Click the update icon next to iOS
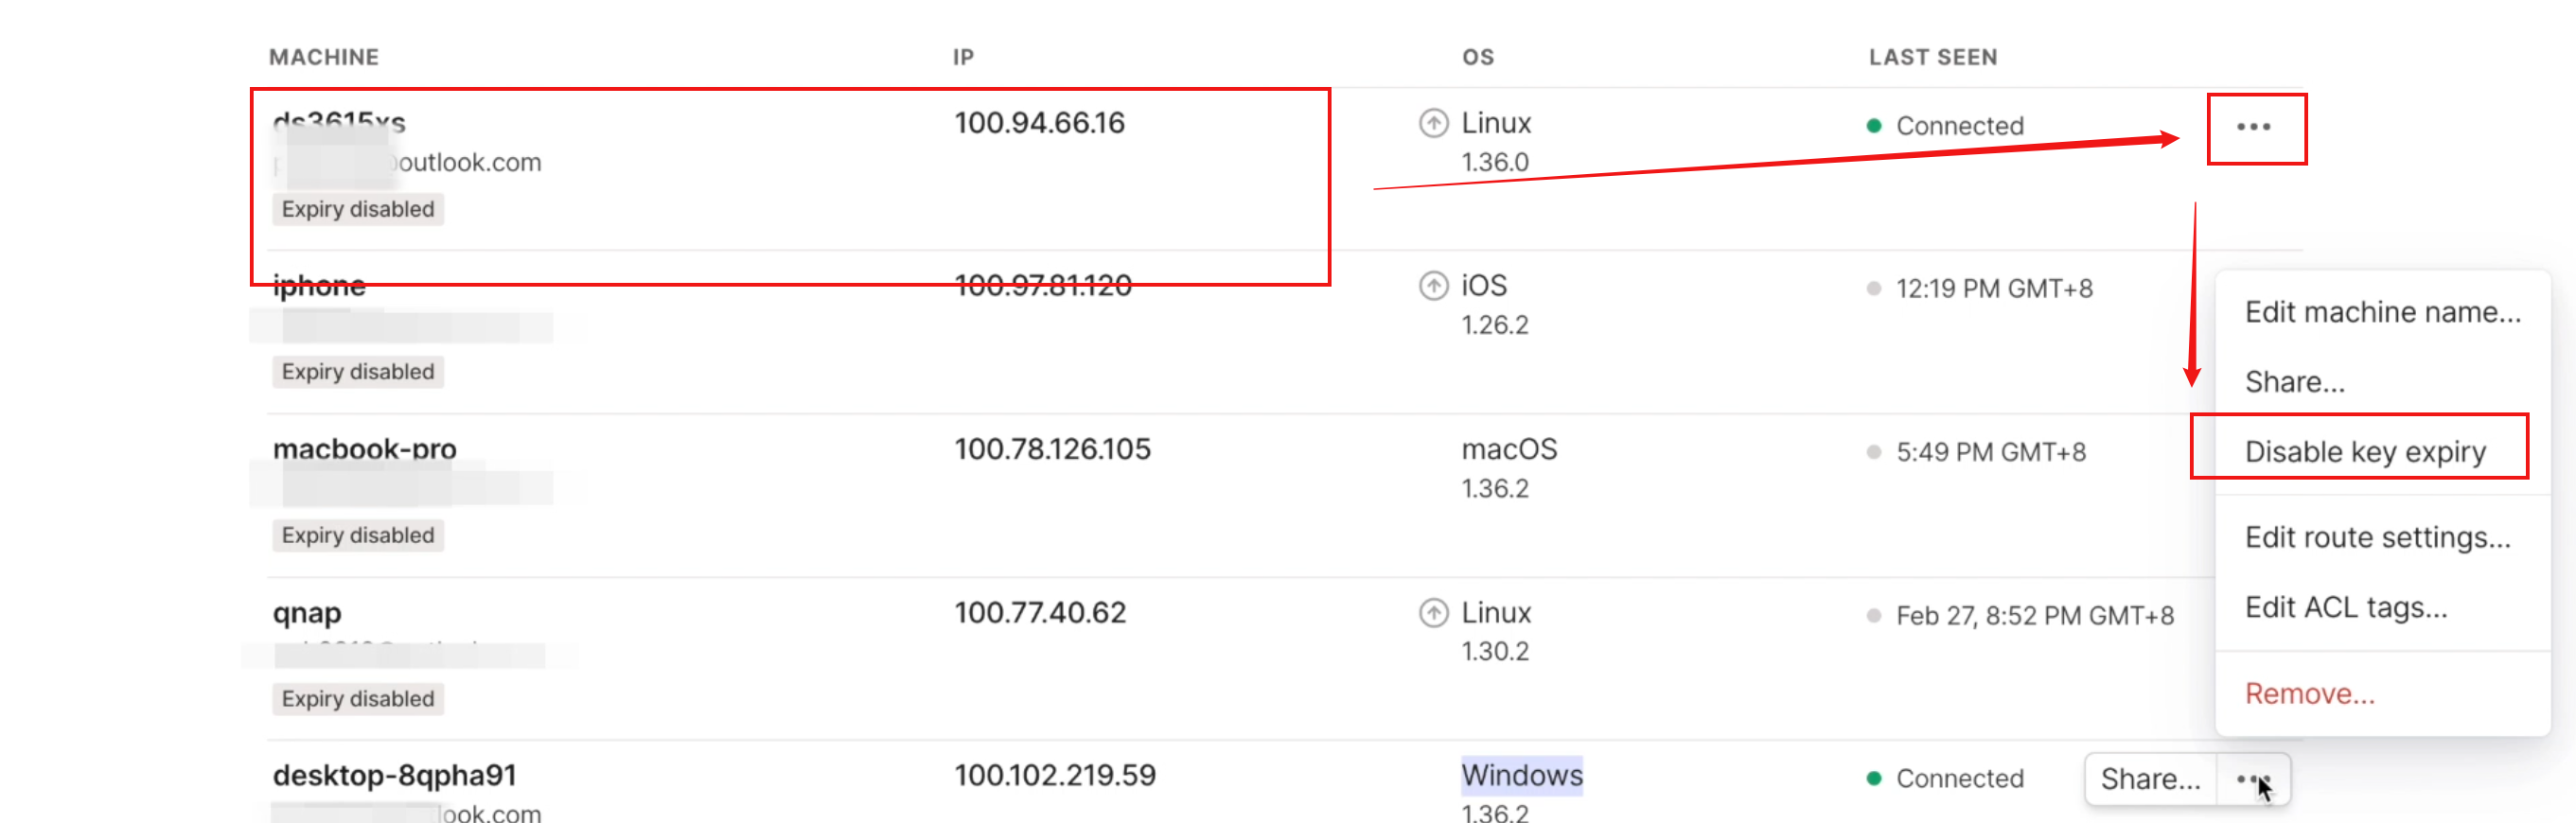The image size is (2576, 823). [x=1433, y=286]
